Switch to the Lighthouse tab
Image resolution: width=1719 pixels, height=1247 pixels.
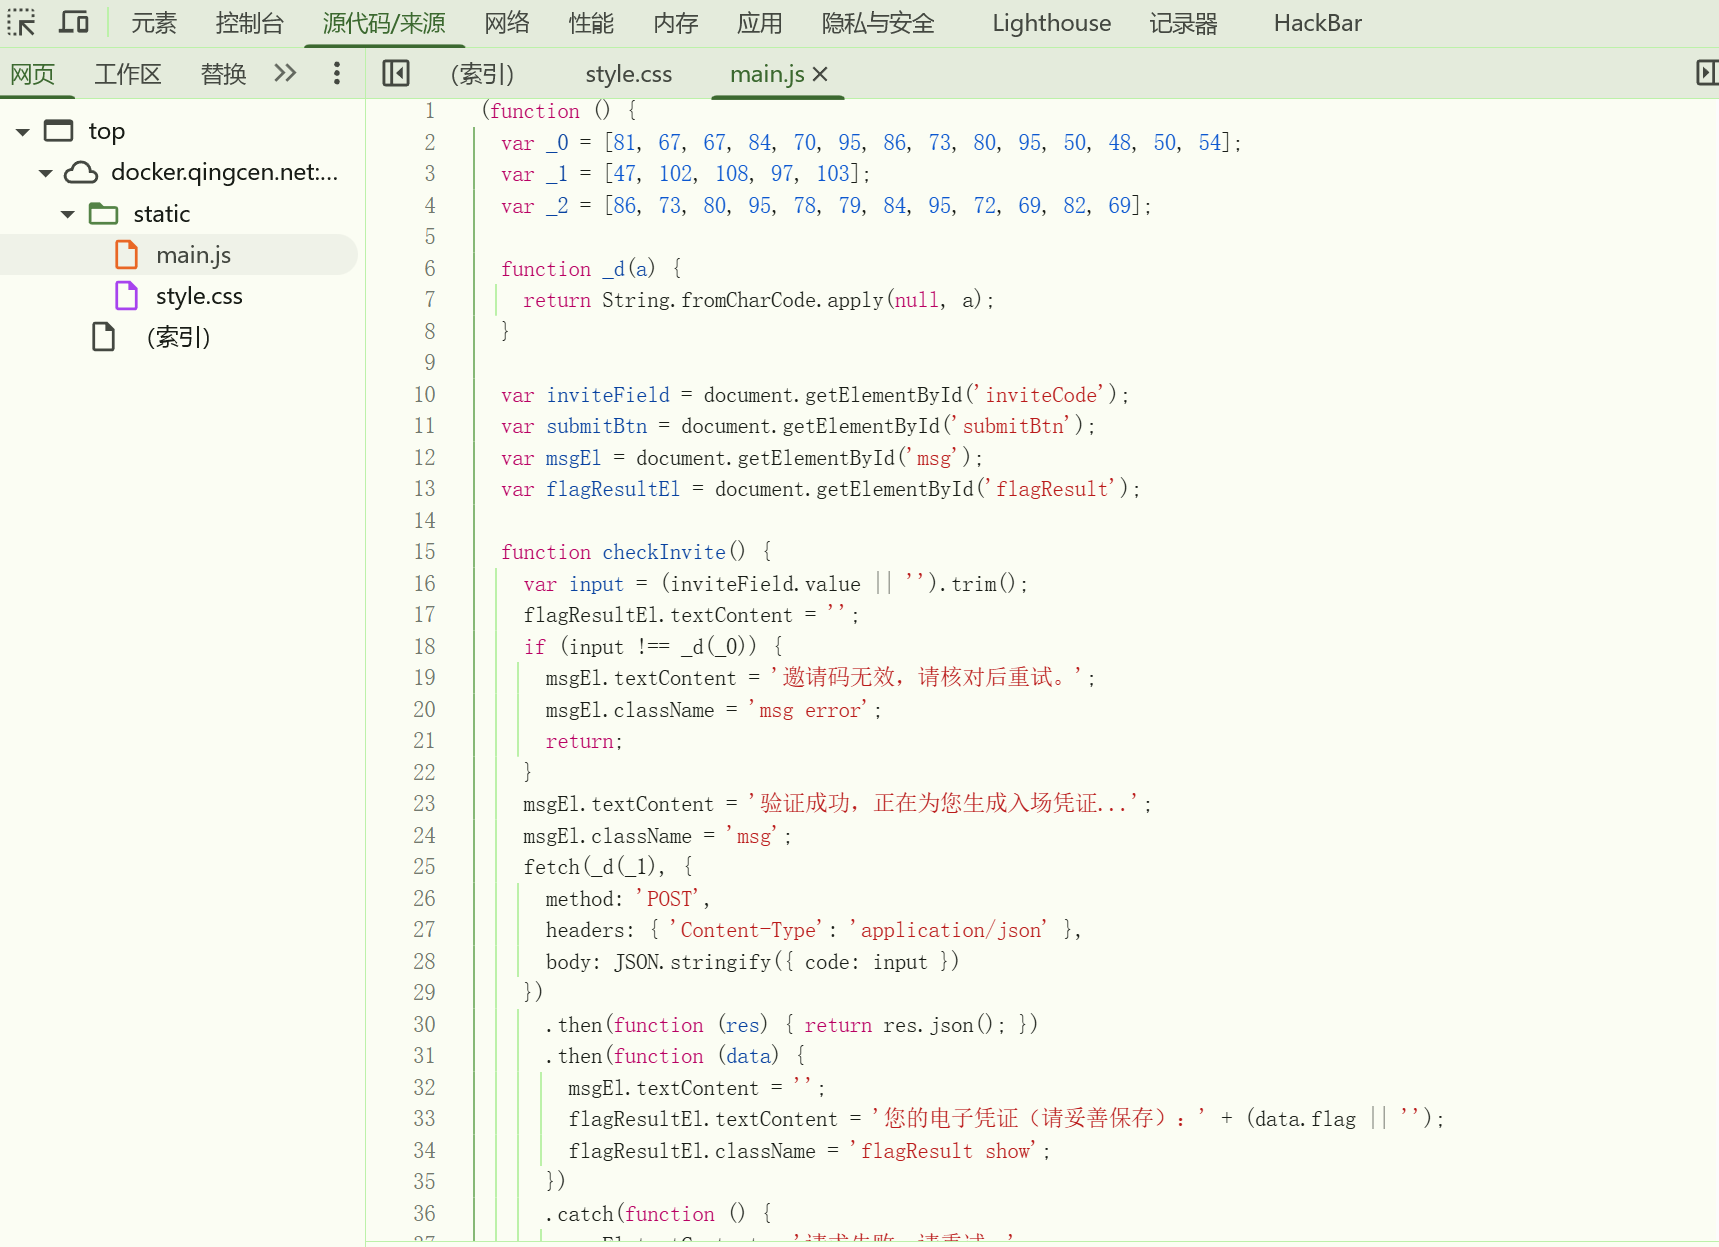1051,23
